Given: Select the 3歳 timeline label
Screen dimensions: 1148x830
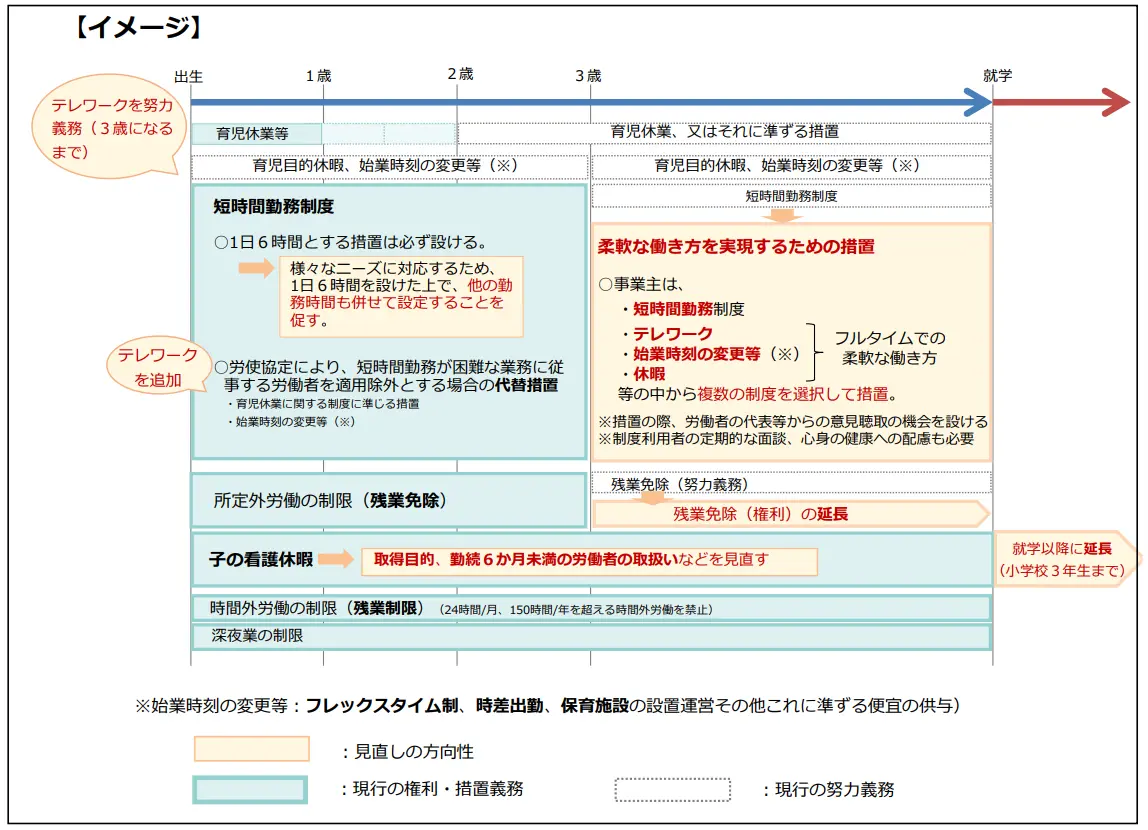Looking at the screenshot, I should (588, 75).
